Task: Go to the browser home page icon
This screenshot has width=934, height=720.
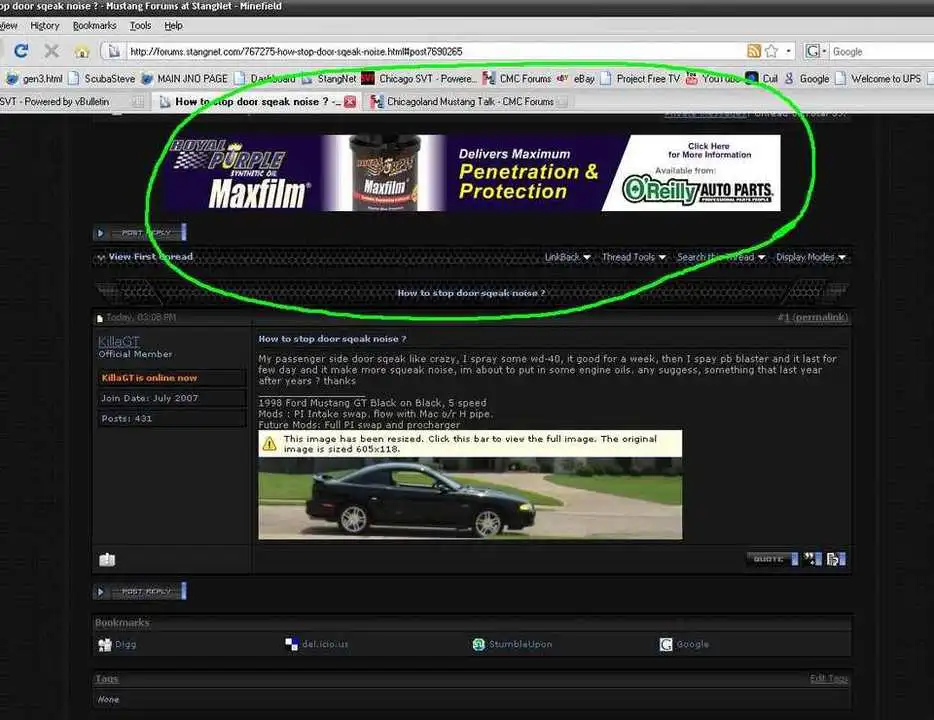Action: pos(82,51)
